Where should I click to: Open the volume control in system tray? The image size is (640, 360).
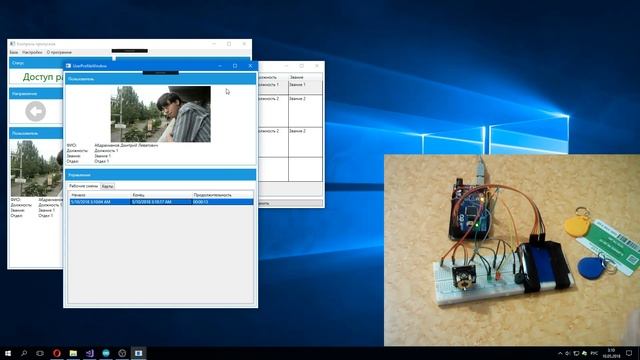568,353
